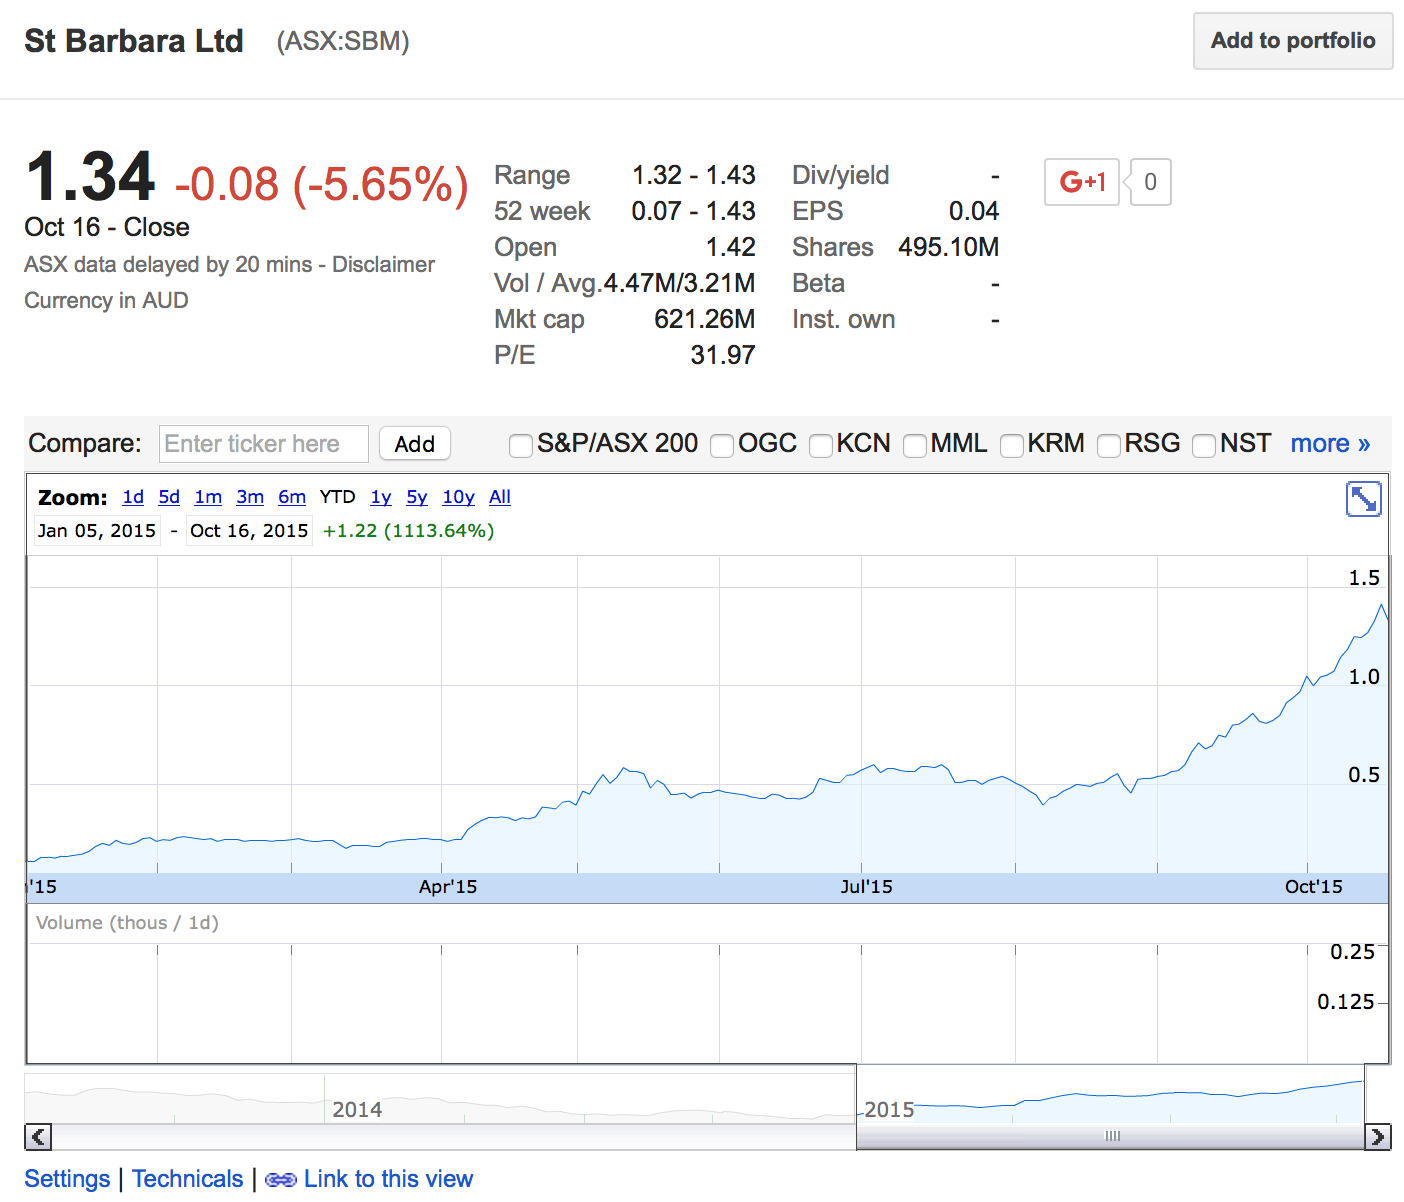Click the chain link icon beside Link to this view
This screenshot has height=1202, width=1404.
280,1180
